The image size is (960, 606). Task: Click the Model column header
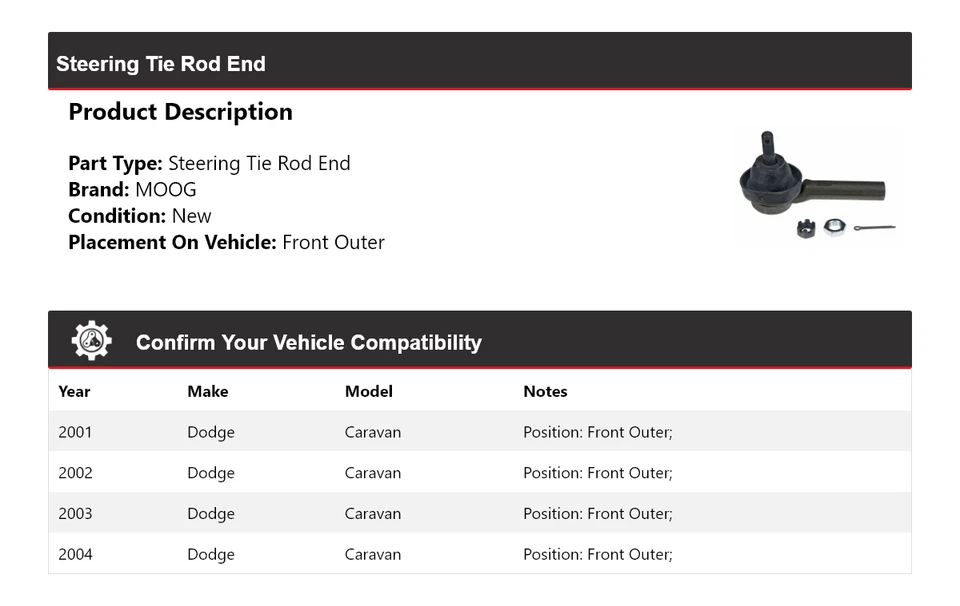pos(368,392)
